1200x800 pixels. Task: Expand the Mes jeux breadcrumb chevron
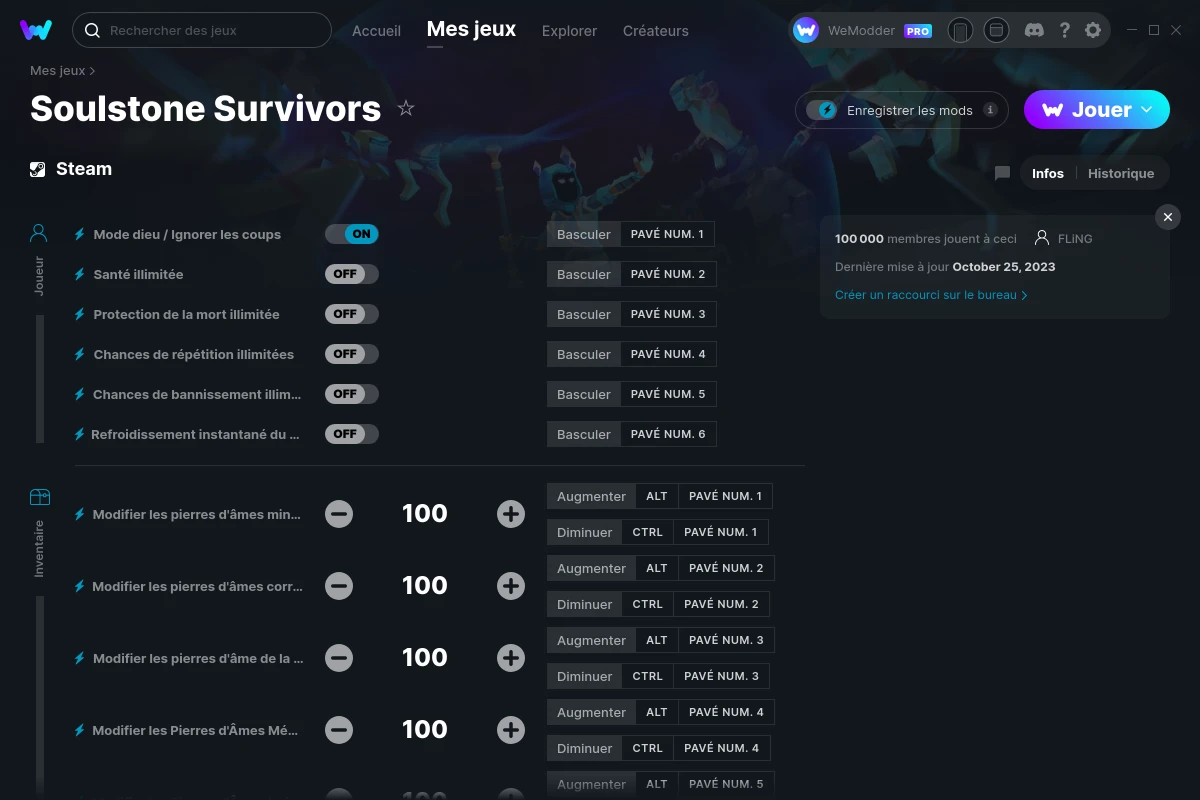click(93, 71)
